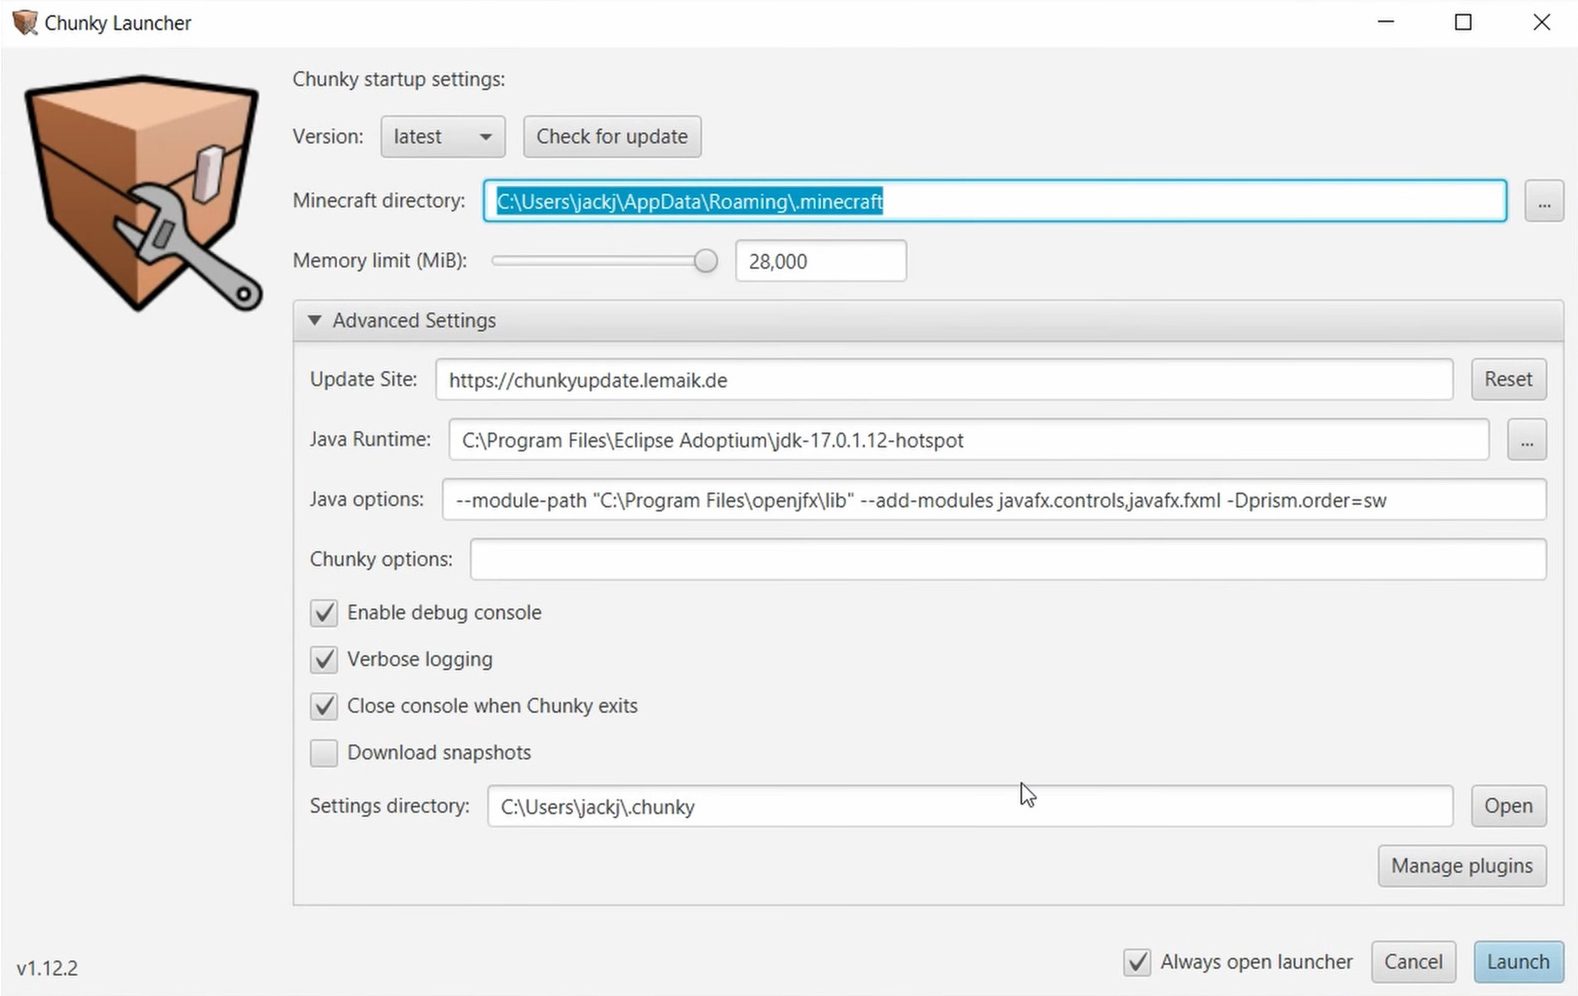
Task: Collapse the Advanced Settings section
Action: point(928,320)
